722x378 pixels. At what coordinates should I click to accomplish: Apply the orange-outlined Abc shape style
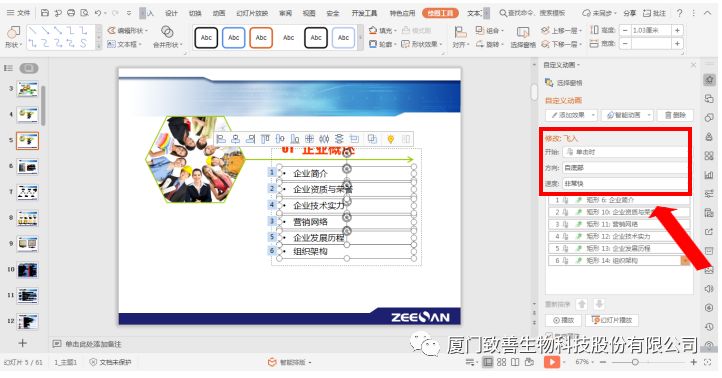tap(261, 38)
